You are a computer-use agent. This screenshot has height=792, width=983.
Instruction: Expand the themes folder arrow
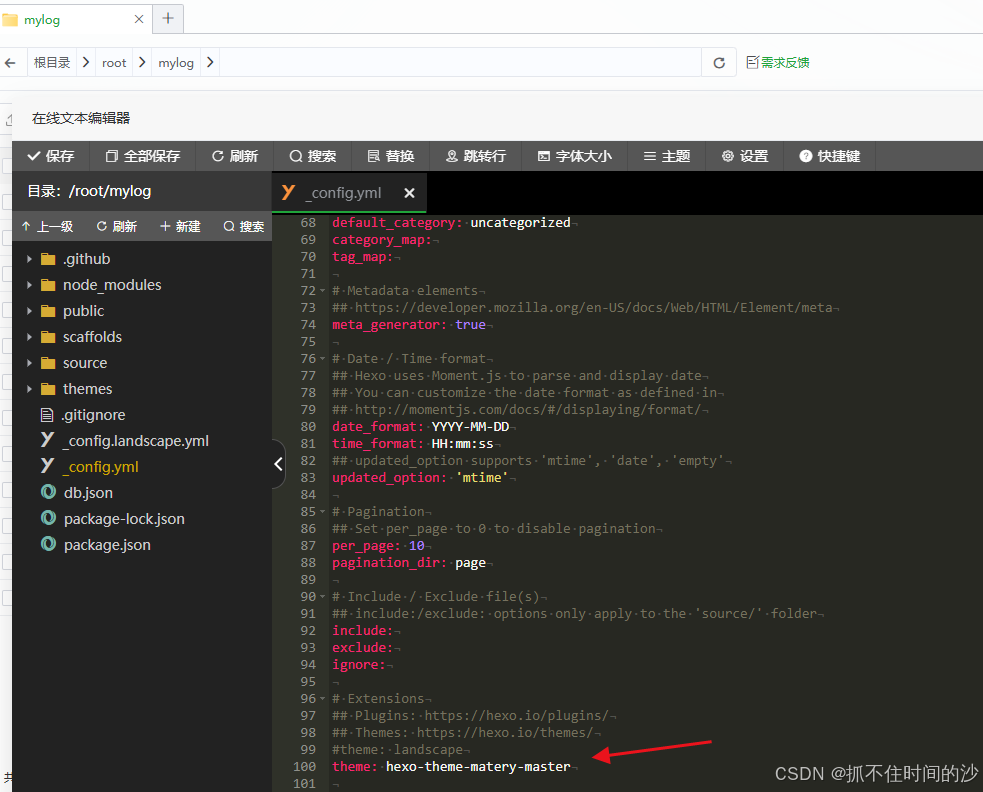tap(29, 389)
